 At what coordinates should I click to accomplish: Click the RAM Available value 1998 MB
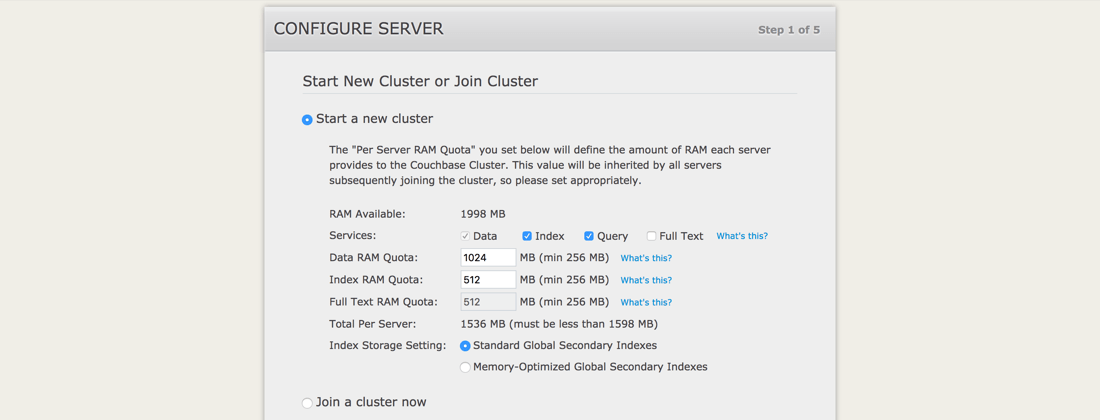pos(483,214)
